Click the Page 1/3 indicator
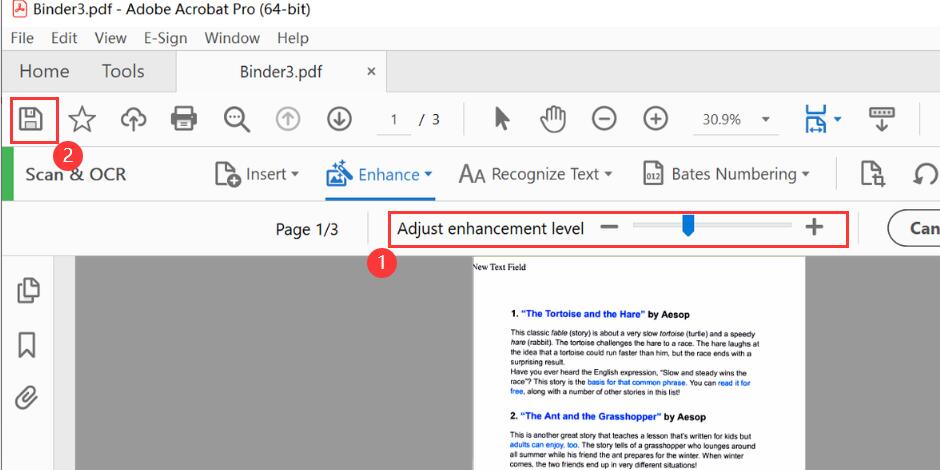This screenshot has height=470, width=940. pyautogui.click(x=307, y=229)
